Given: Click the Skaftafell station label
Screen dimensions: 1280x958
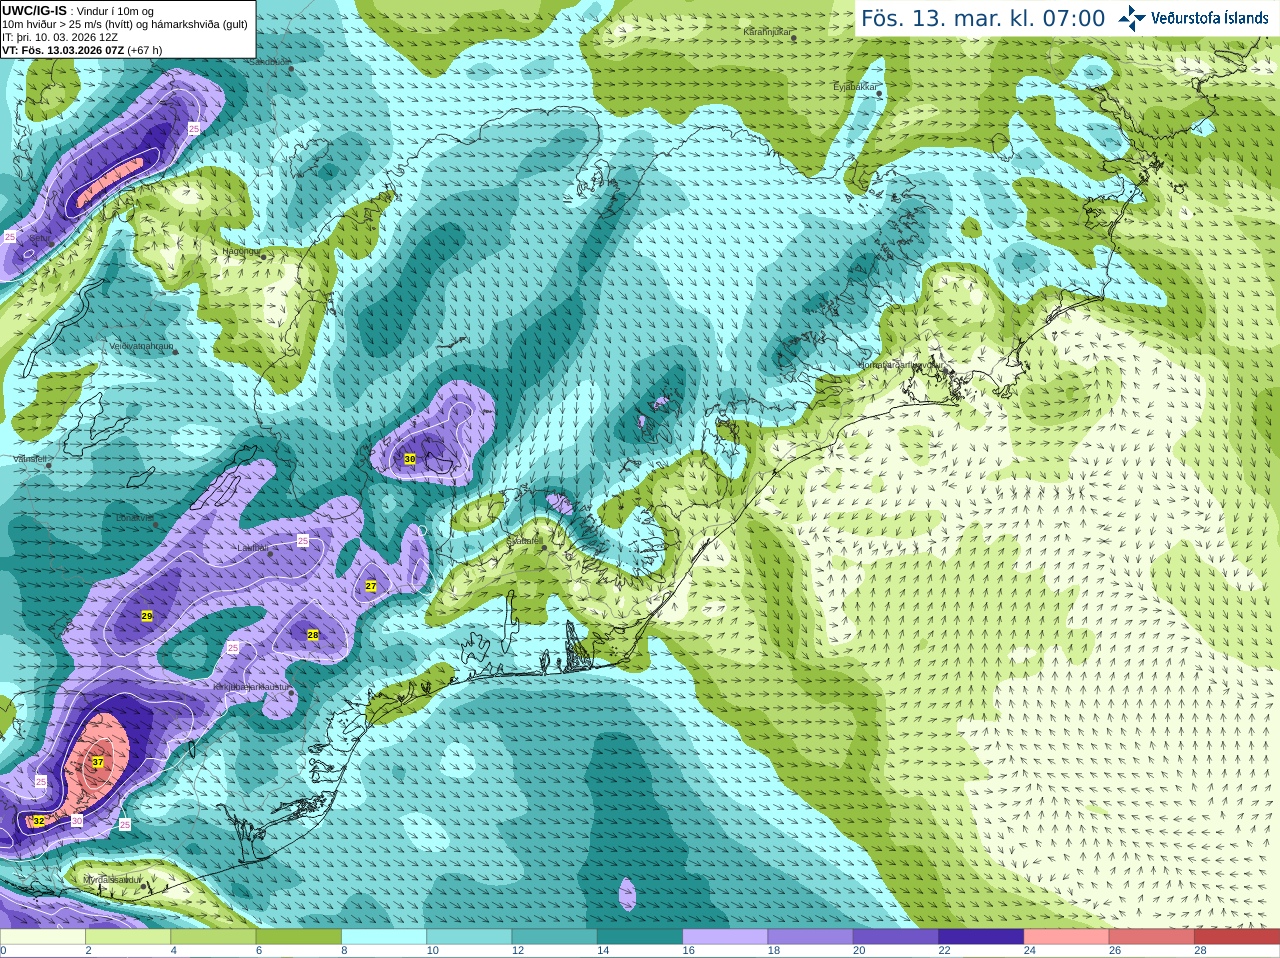Looking at the screenshot, I should point(524,540).
